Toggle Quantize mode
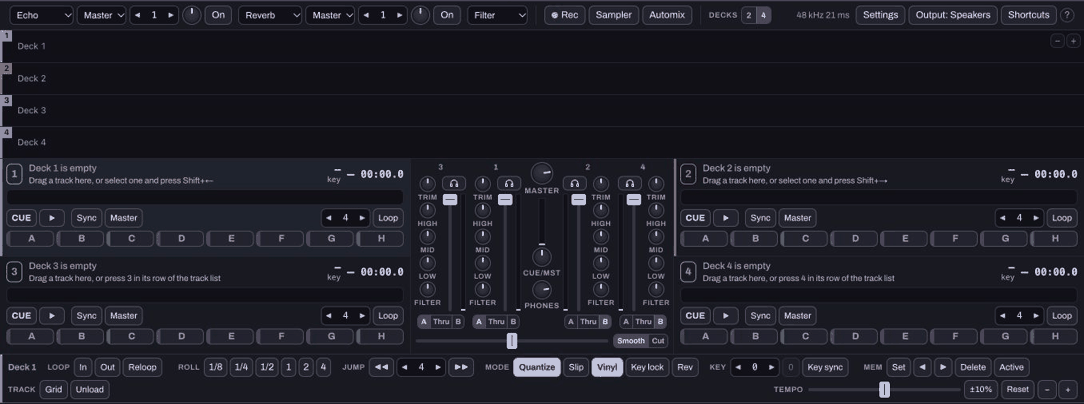The width and height of the screenshot is (1084, 404). coord(537,367)
